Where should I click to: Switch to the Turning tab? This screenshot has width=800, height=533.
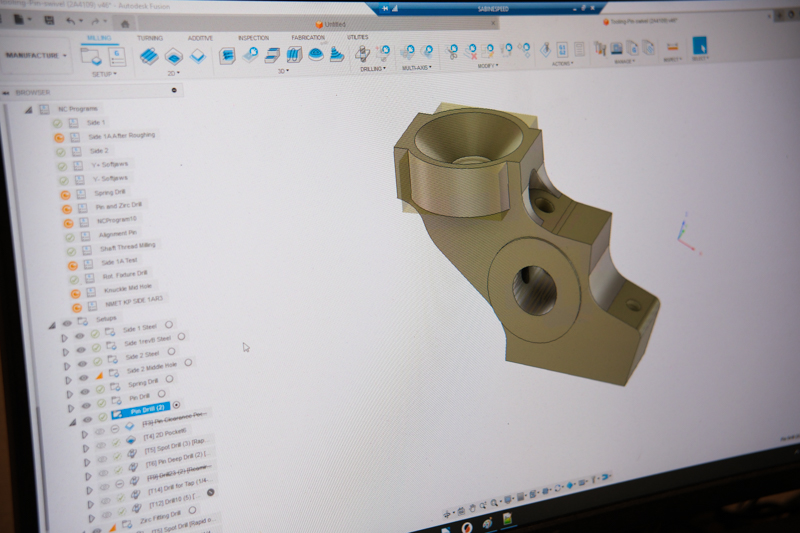[150, 38]
